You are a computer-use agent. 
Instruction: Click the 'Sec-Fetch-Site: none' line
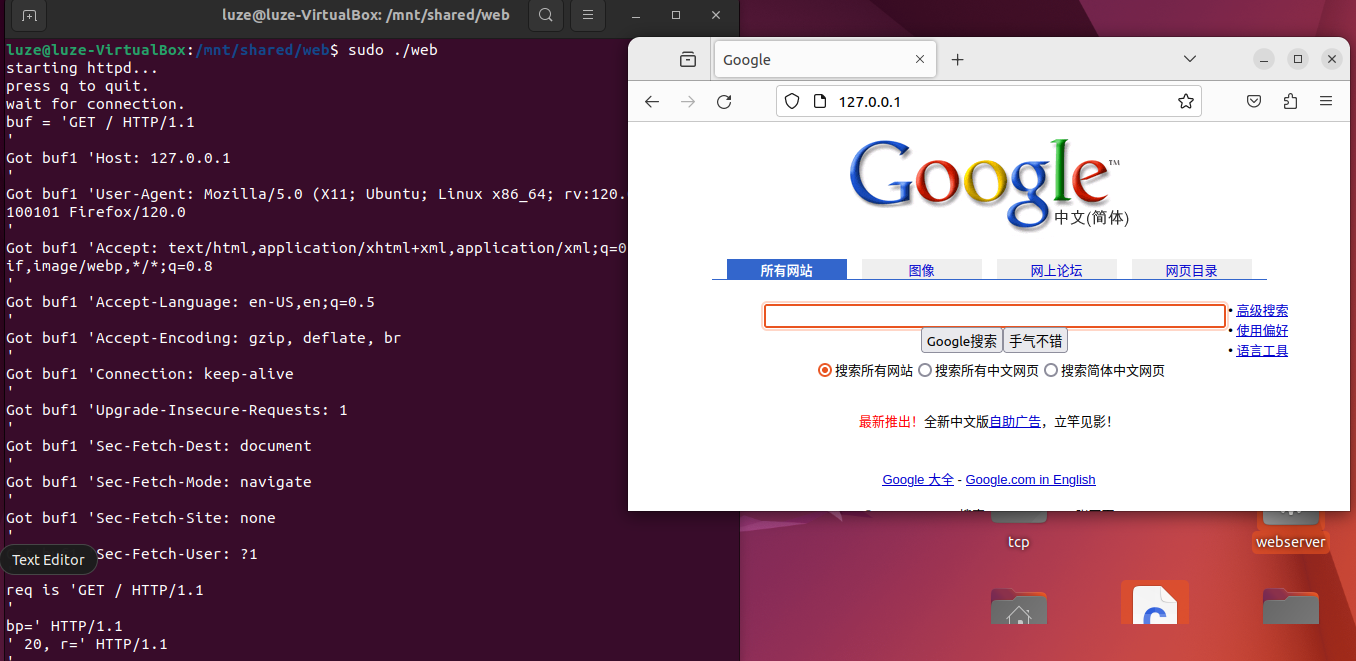point(141,518)
